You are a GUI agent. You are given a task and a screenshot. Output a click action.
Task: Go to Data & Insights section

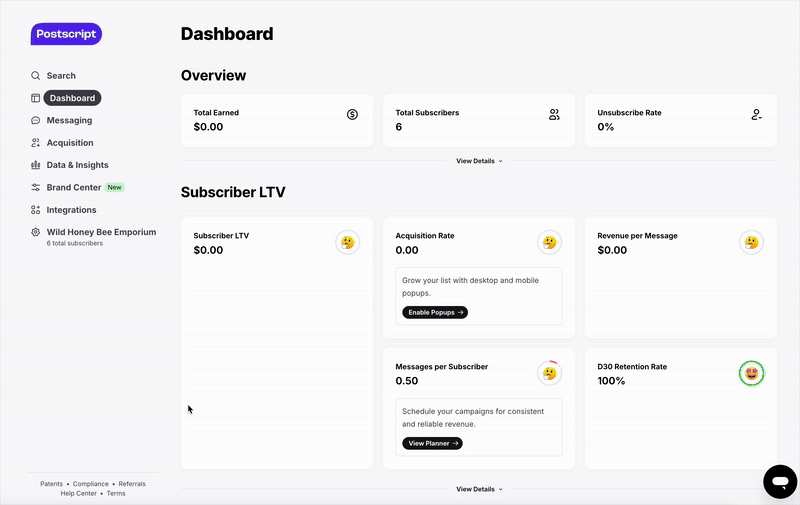click(x=77, y=165)
